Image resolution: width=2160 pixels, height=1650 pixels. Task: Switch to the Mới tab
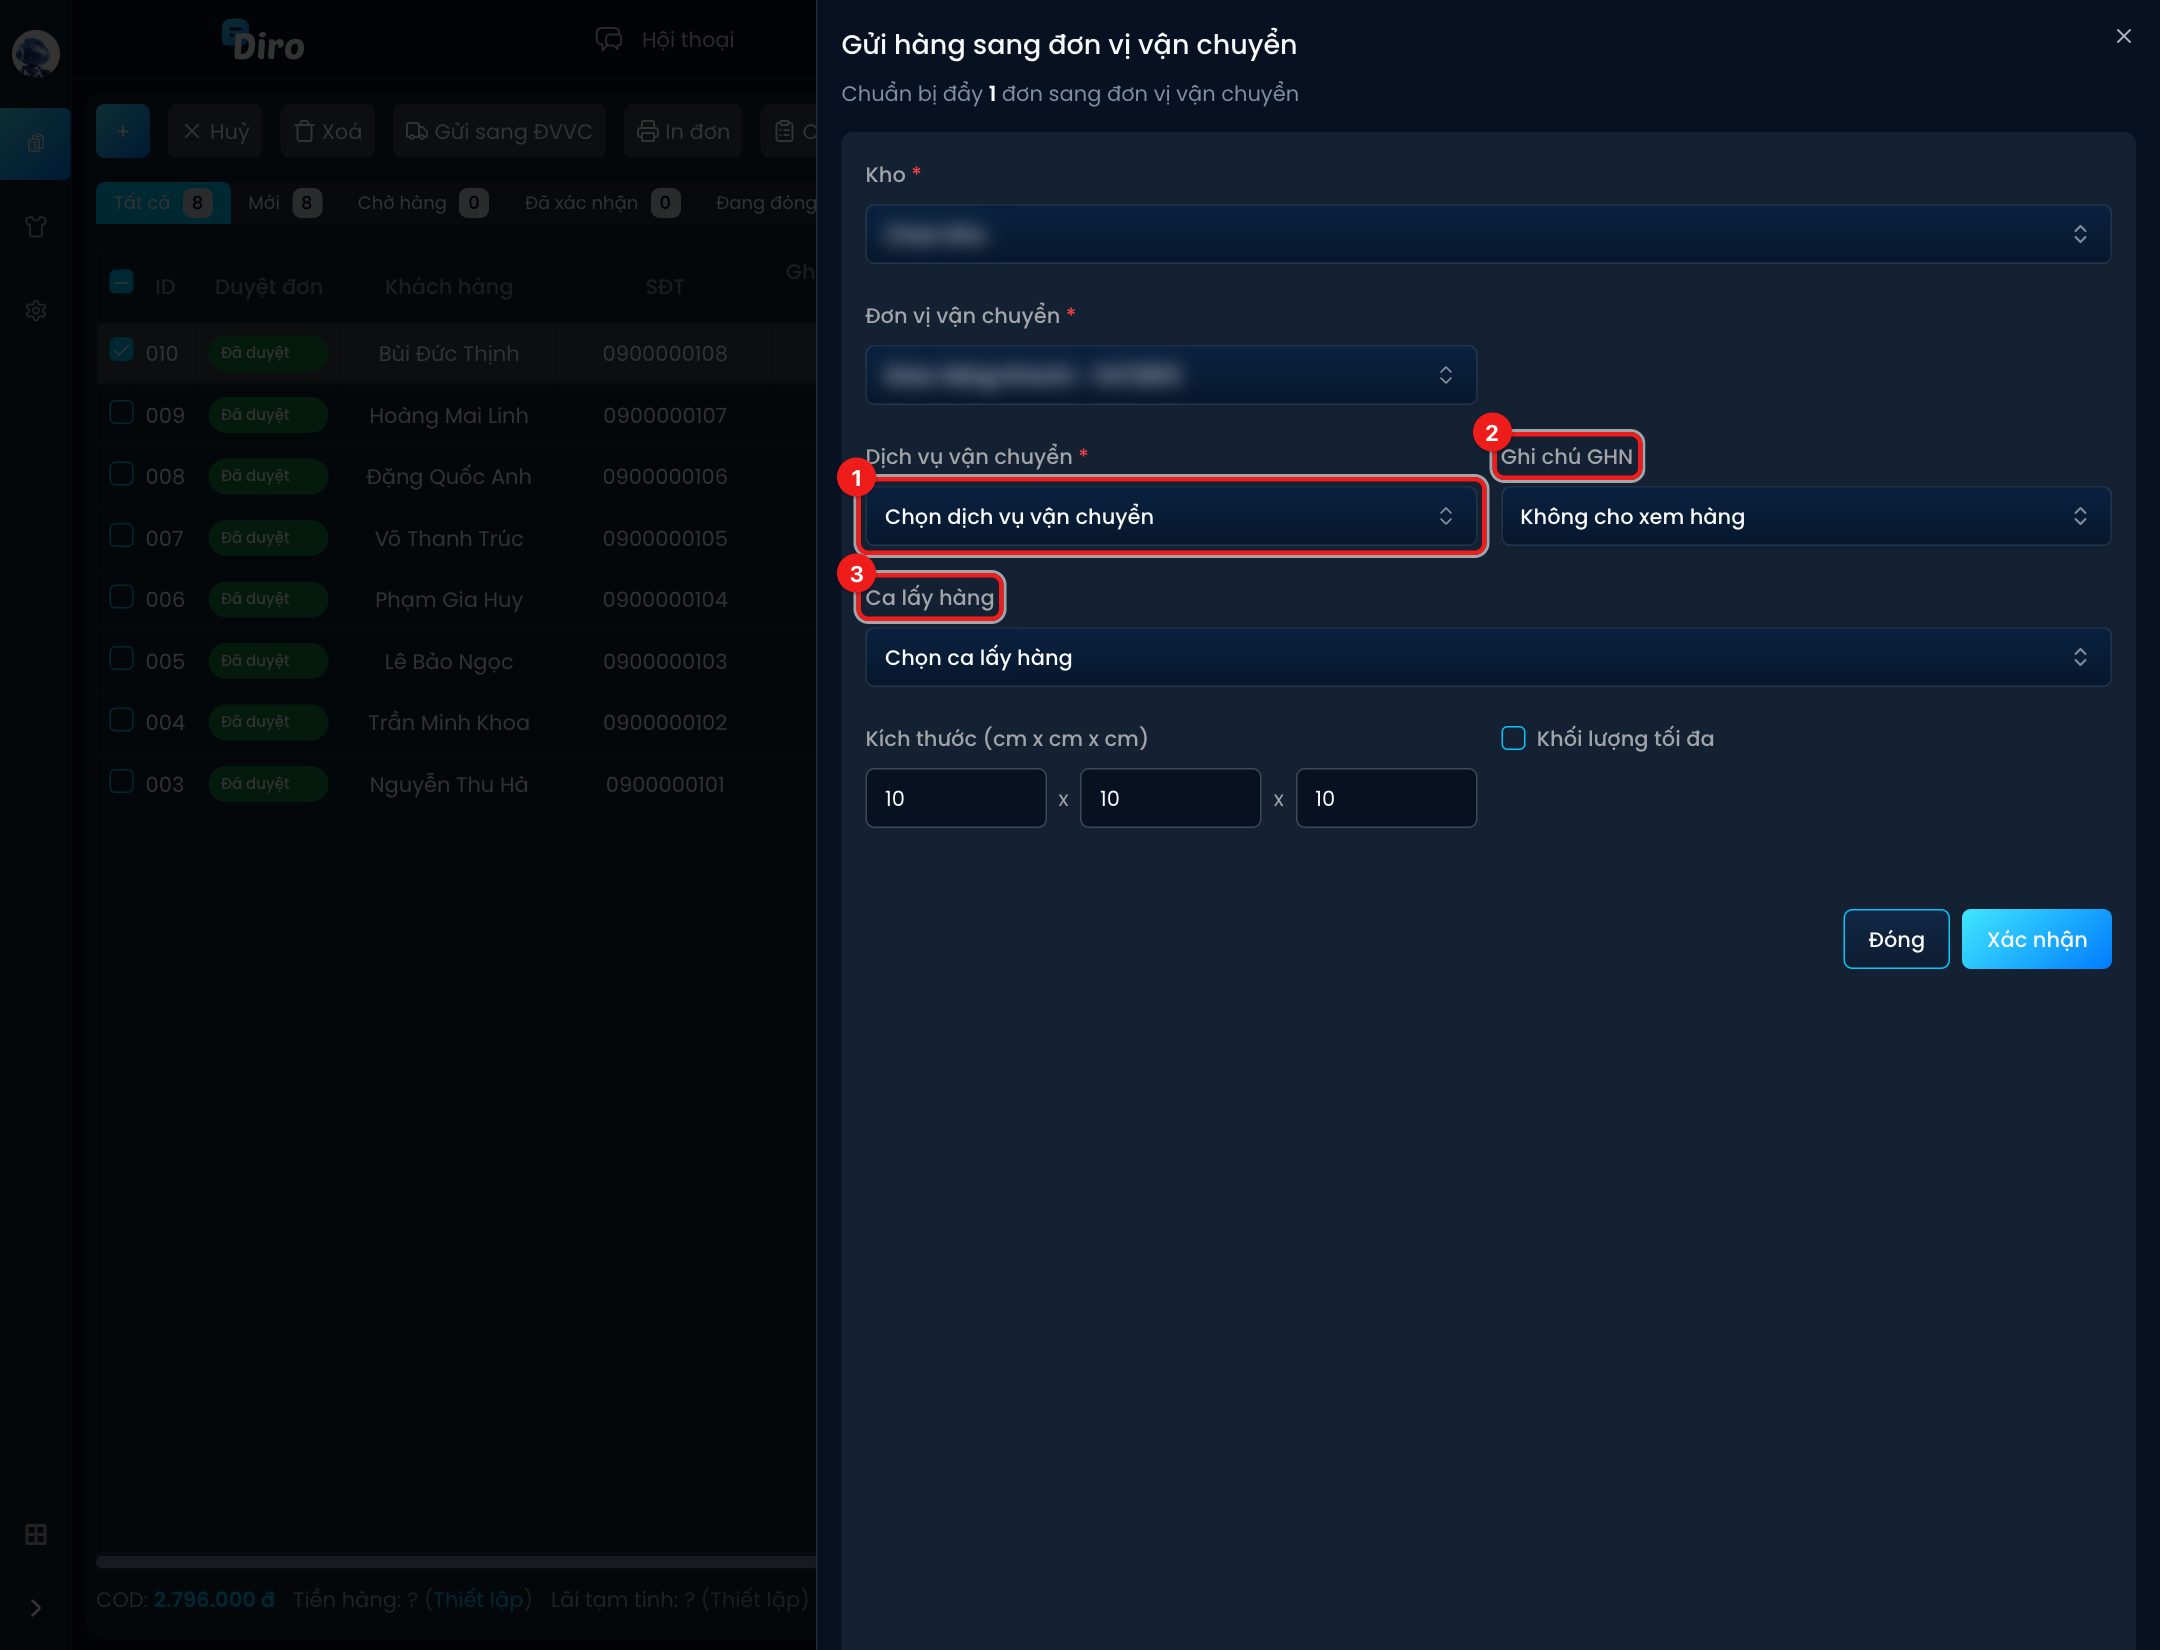point(284,203)
